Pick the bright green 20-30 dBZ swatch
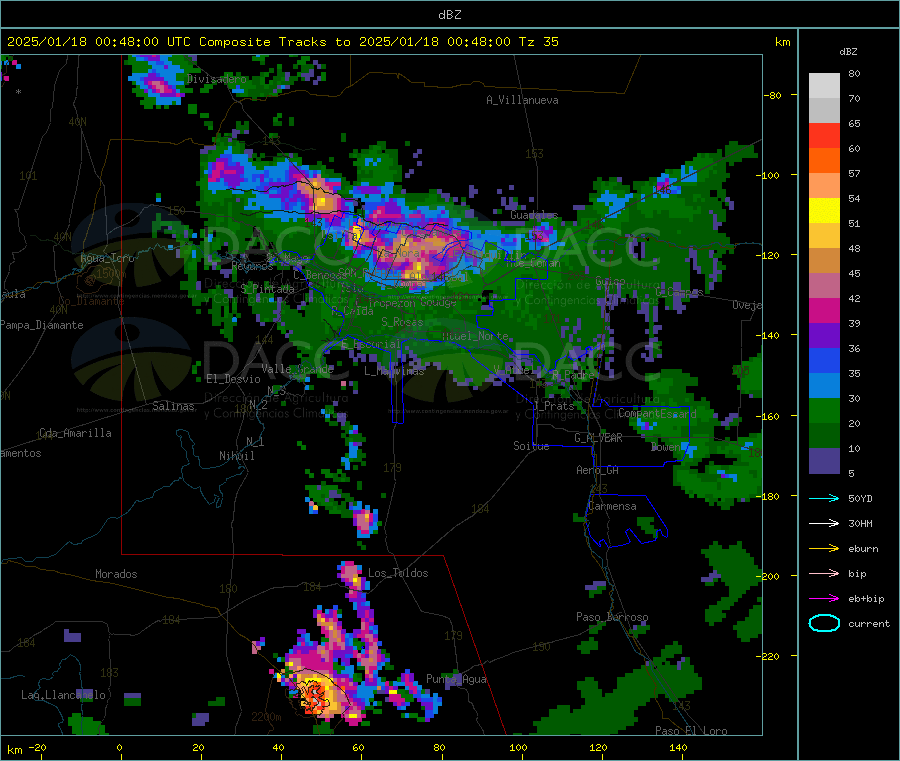 (x=824, y=410)
